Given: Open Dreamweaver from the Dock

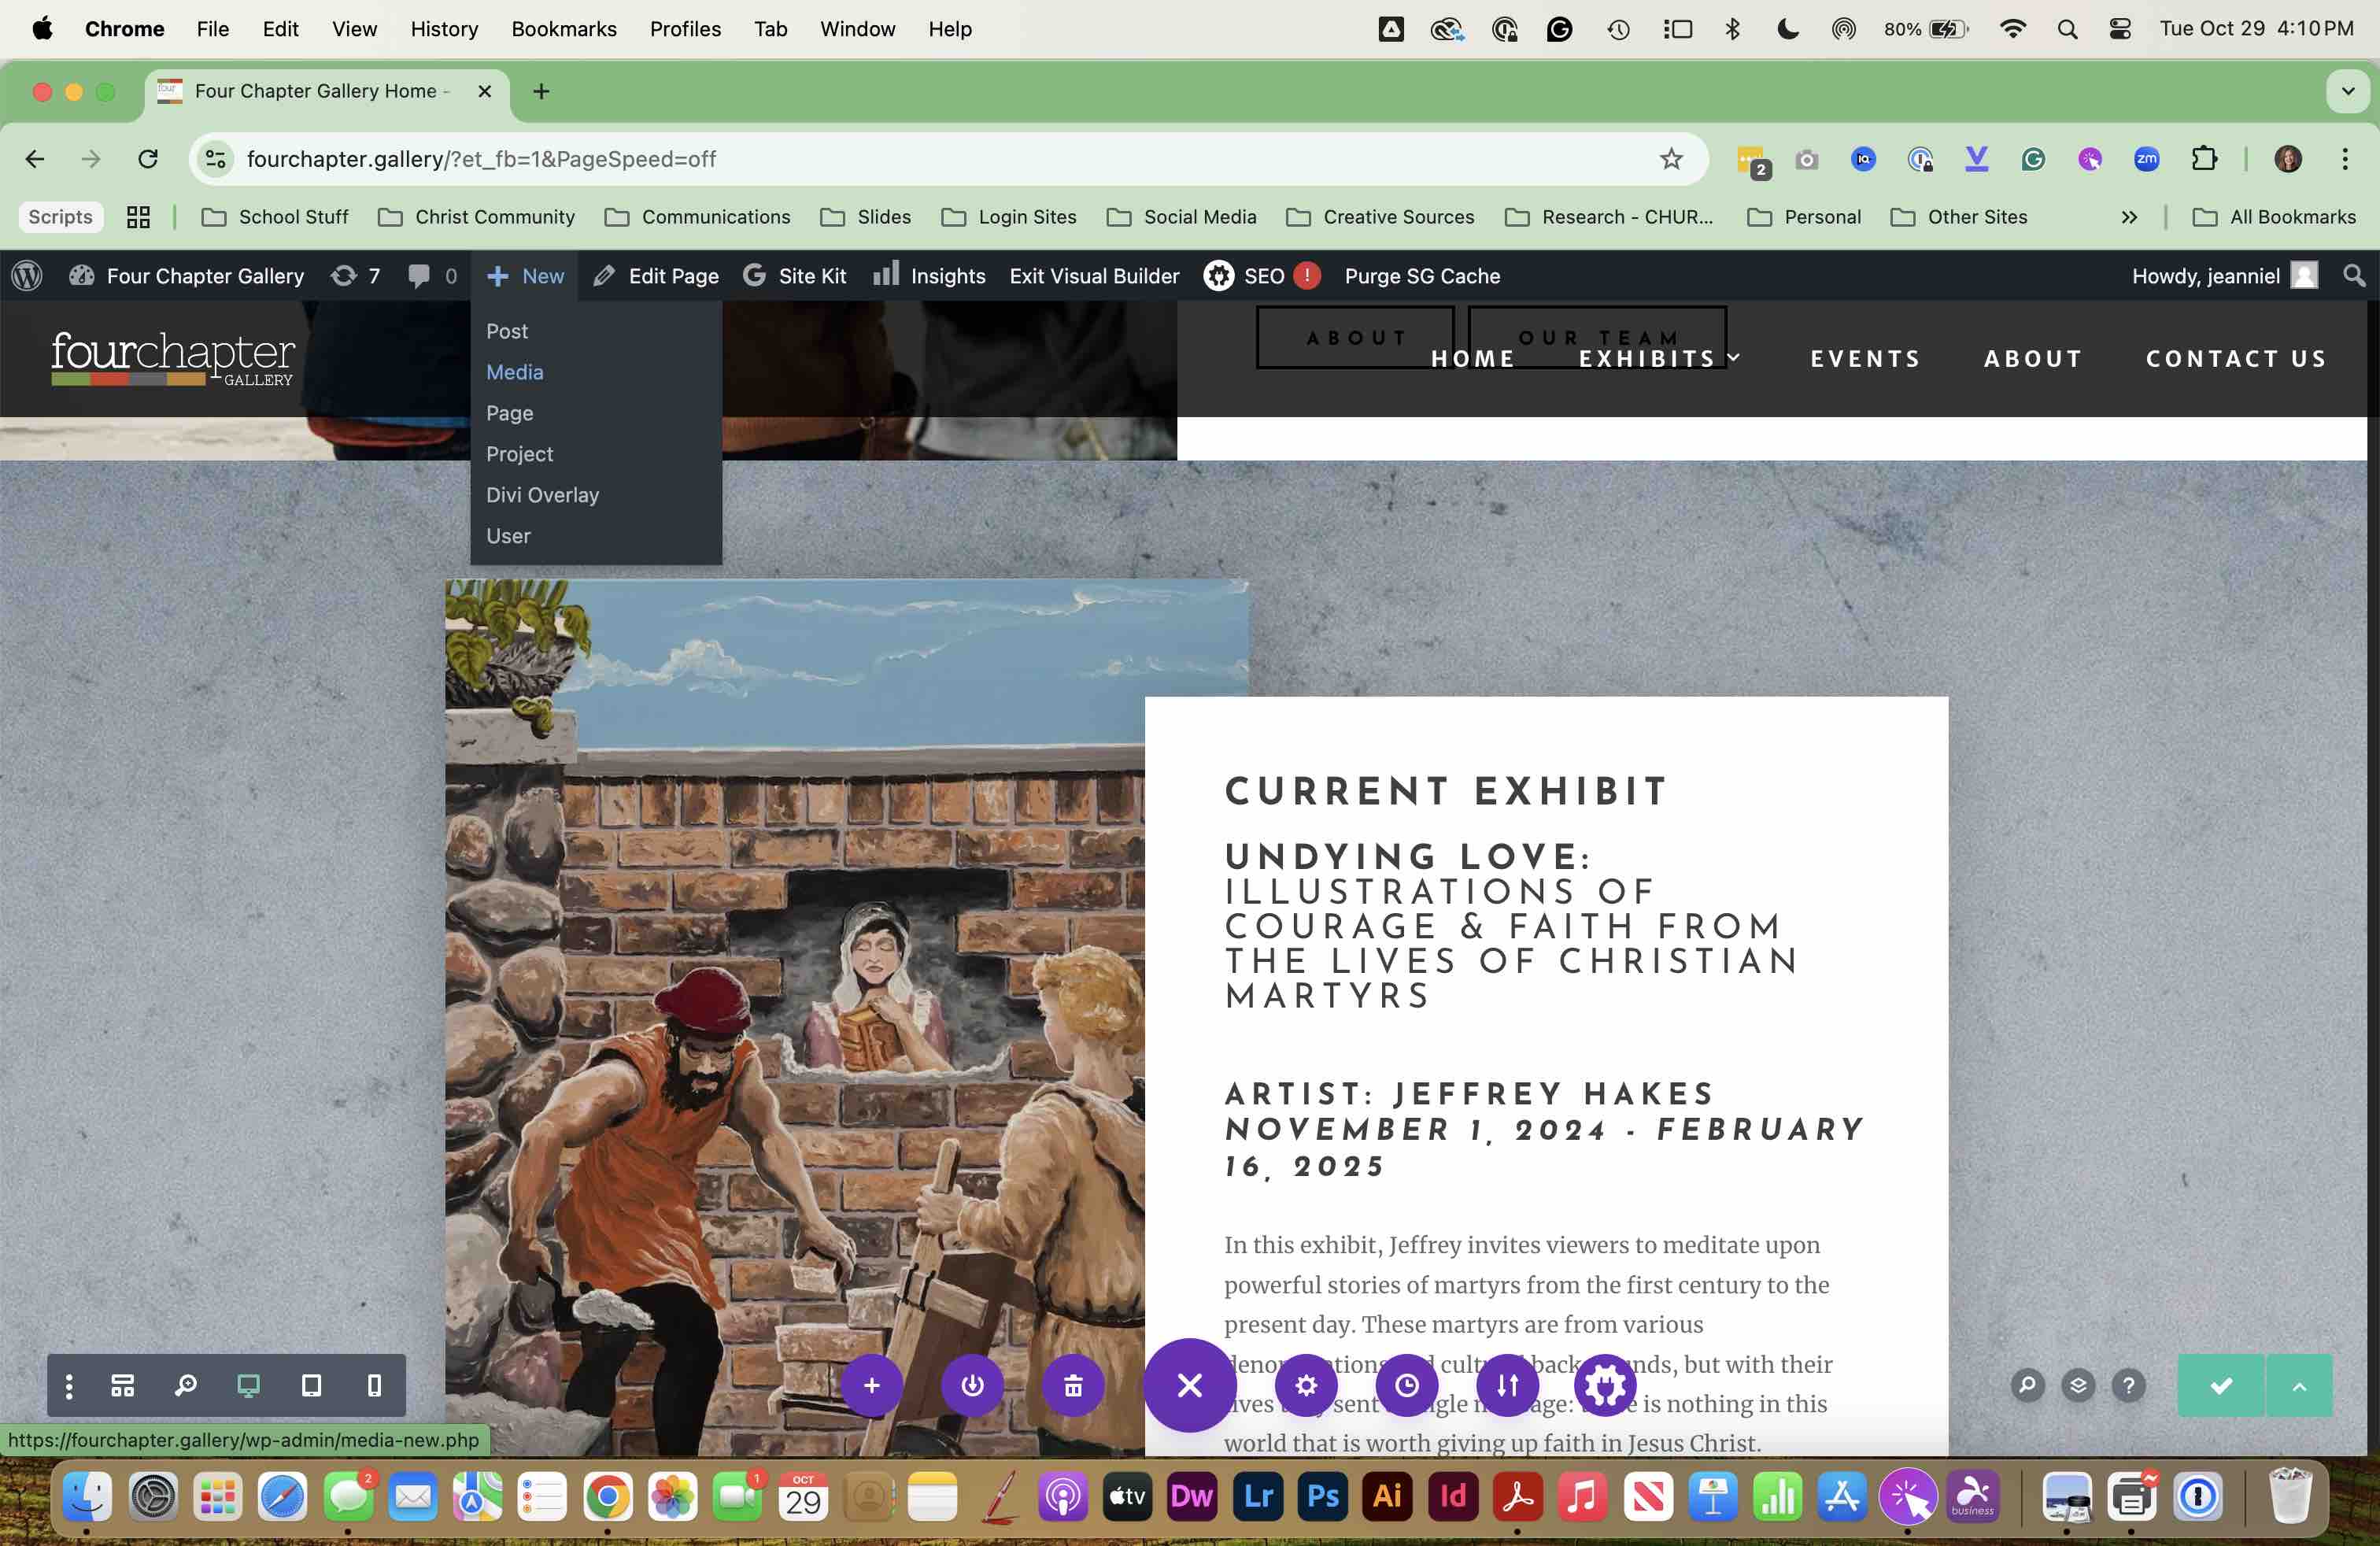Looking at the screenshot, I should coord(1192,1496).
